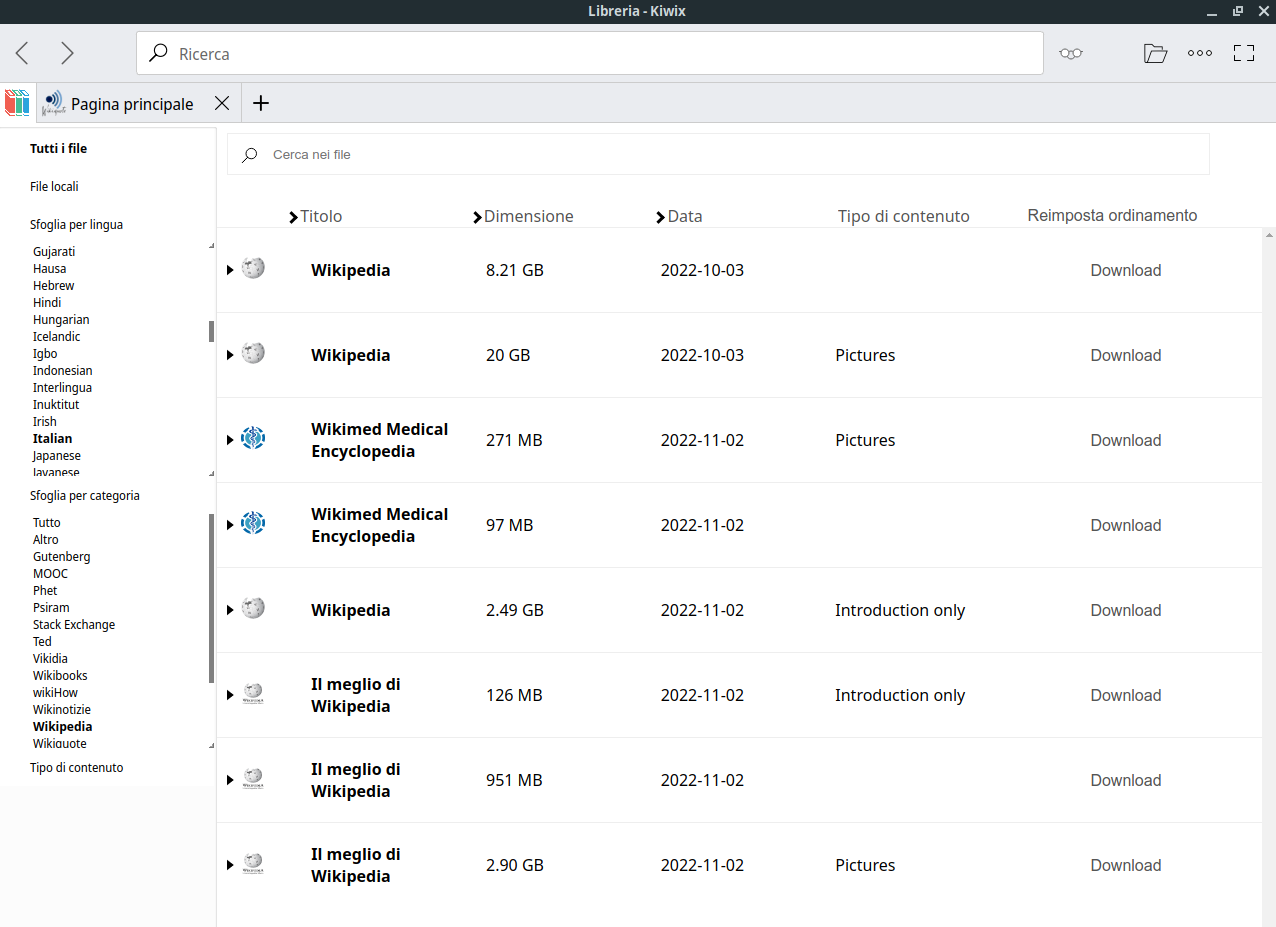Download the 951 MB Il meglio di Wikipedia
1276x927 pixels.
(1125, 780)
